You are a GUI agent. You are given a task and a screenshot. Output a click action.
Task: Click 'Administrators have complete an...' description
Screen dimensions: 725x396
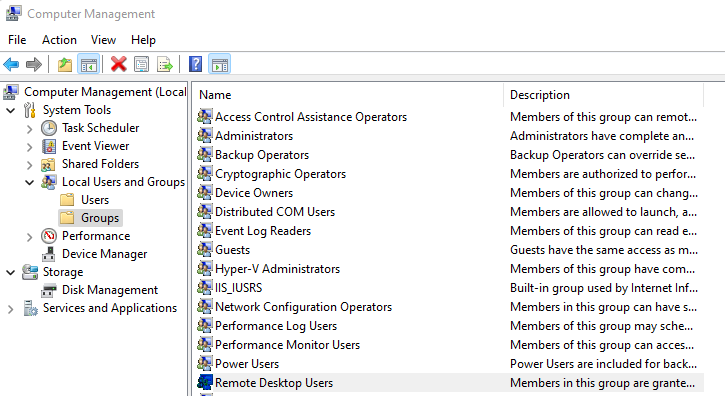(x=602, y=136)
